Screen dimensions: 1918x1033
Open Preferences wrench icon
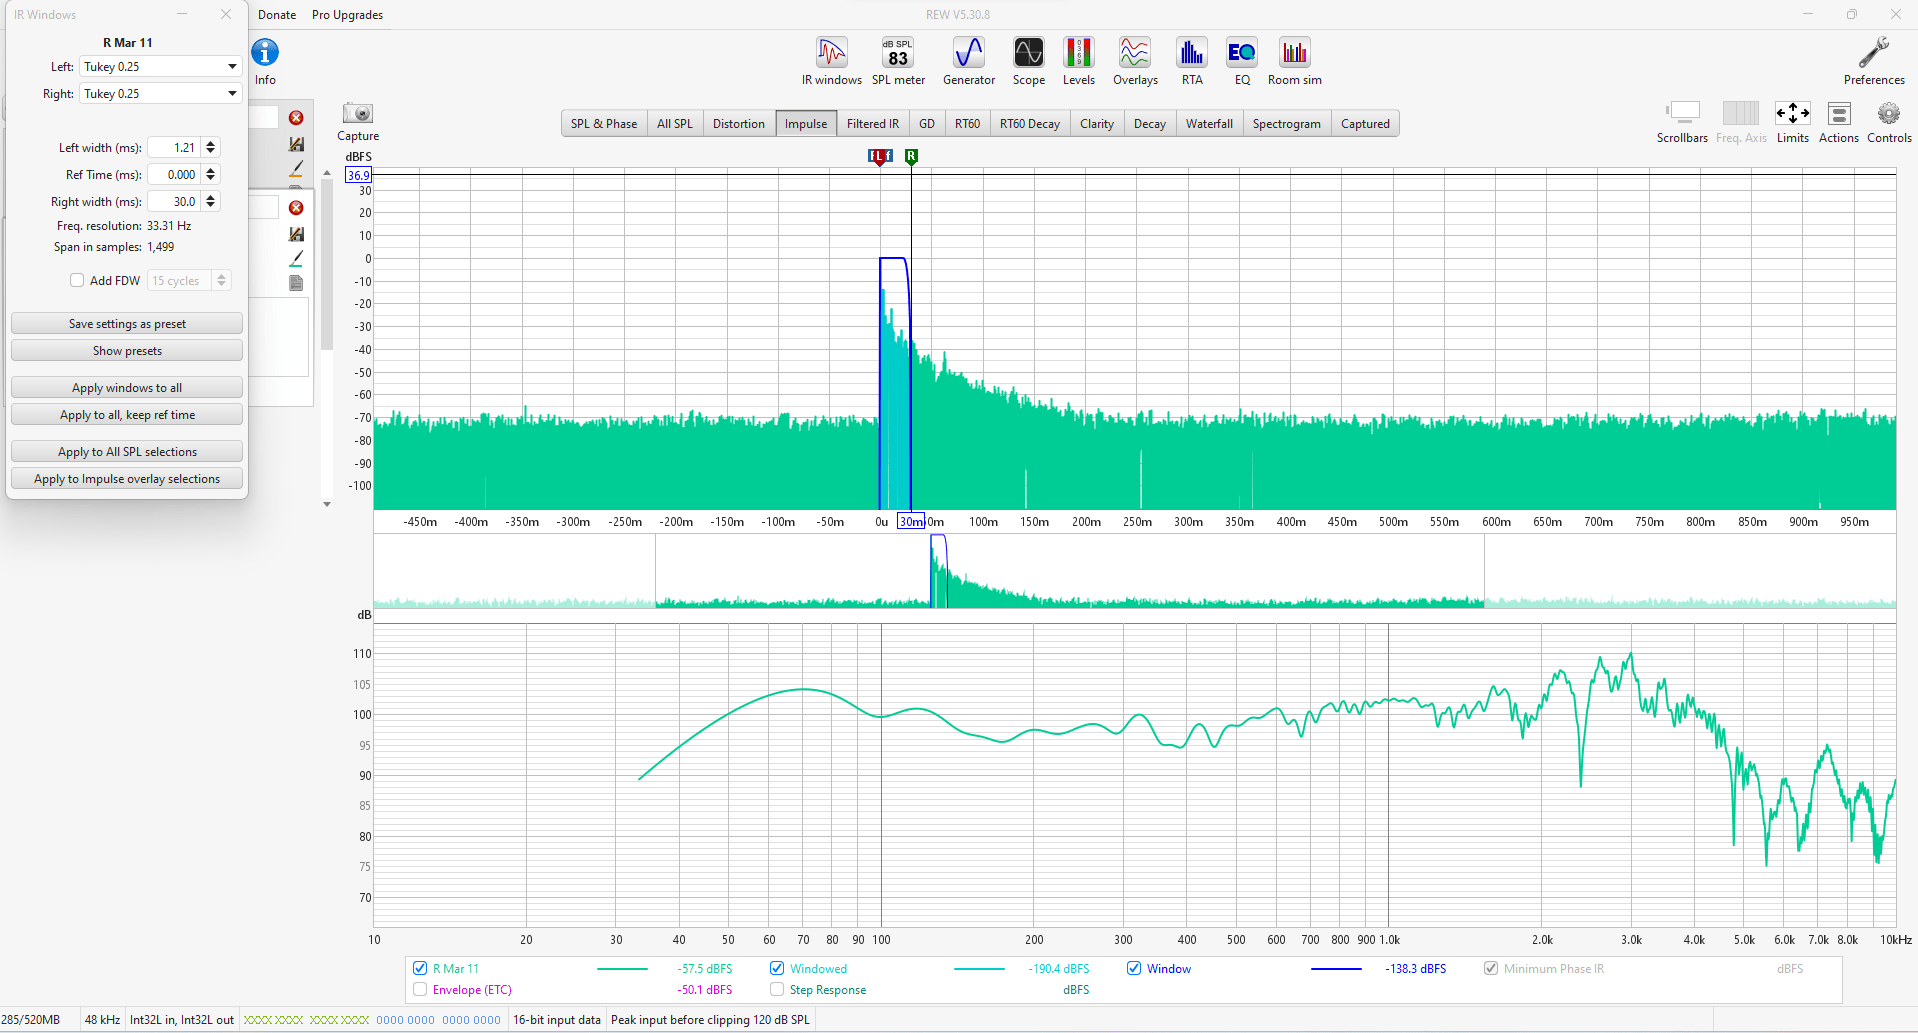click(x=1874, y=61)
